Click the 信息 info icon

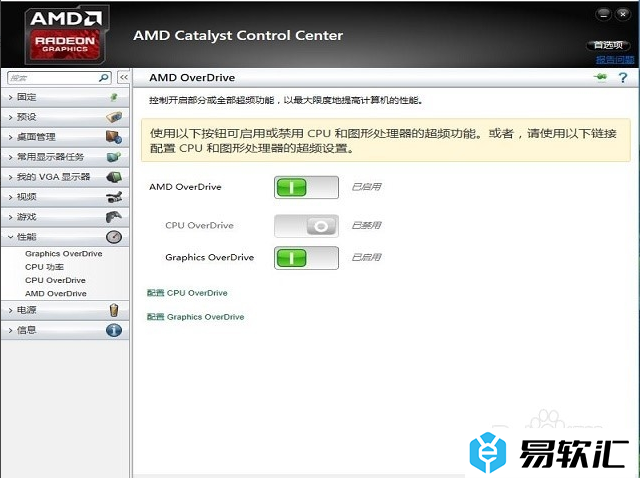pos(114,330)
